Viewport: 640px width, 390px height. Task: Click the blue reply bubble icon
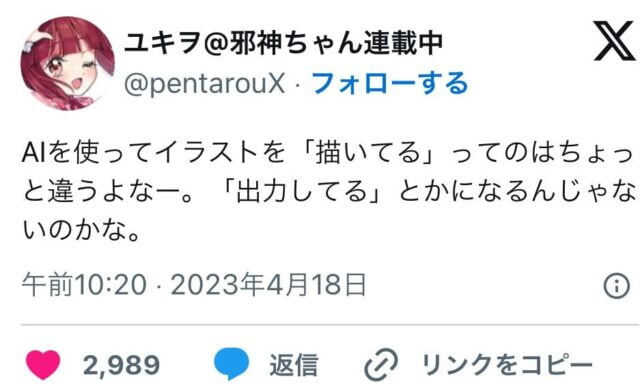click(x=231, y=364)
